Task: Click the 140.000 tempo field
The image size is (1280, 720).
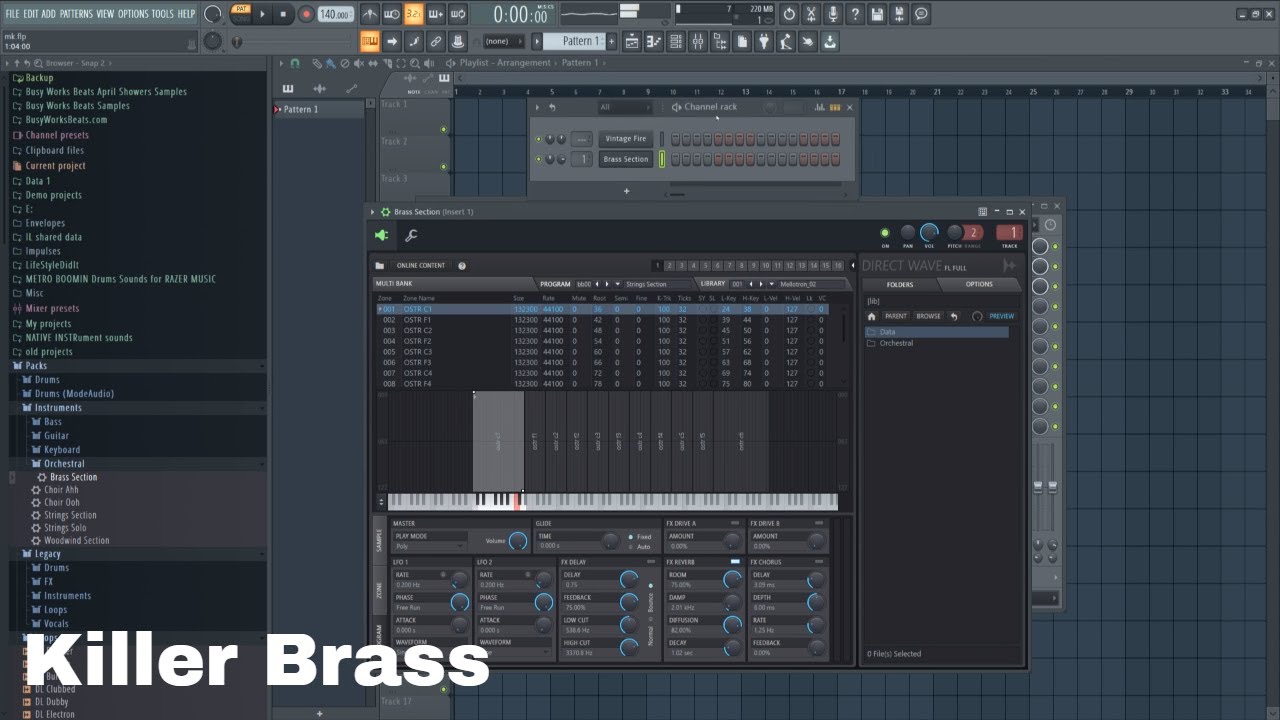Action: click(335, 14)
